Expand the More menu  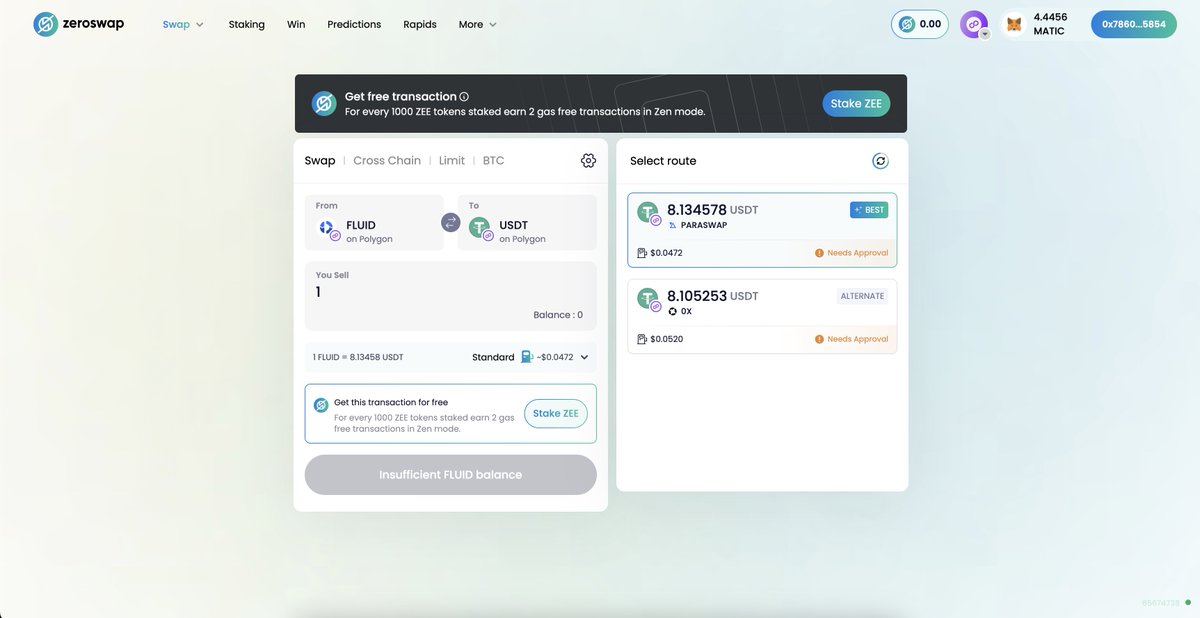478,24
